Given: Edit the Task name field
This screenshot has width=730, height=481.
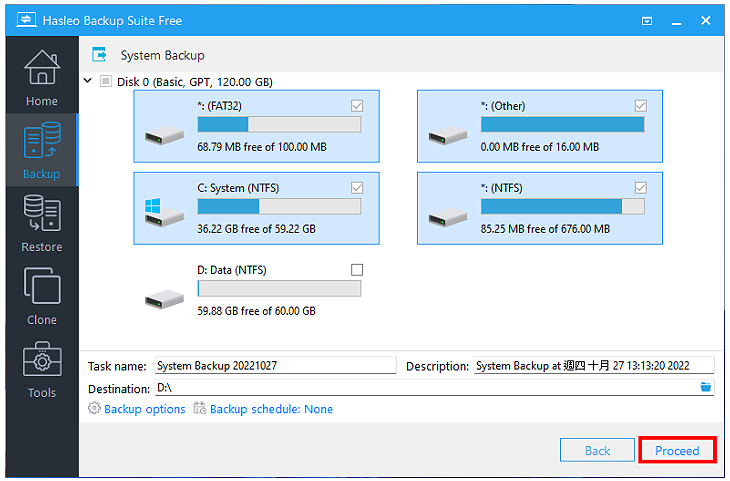Looking at the screenshot, I should (275, 366).
